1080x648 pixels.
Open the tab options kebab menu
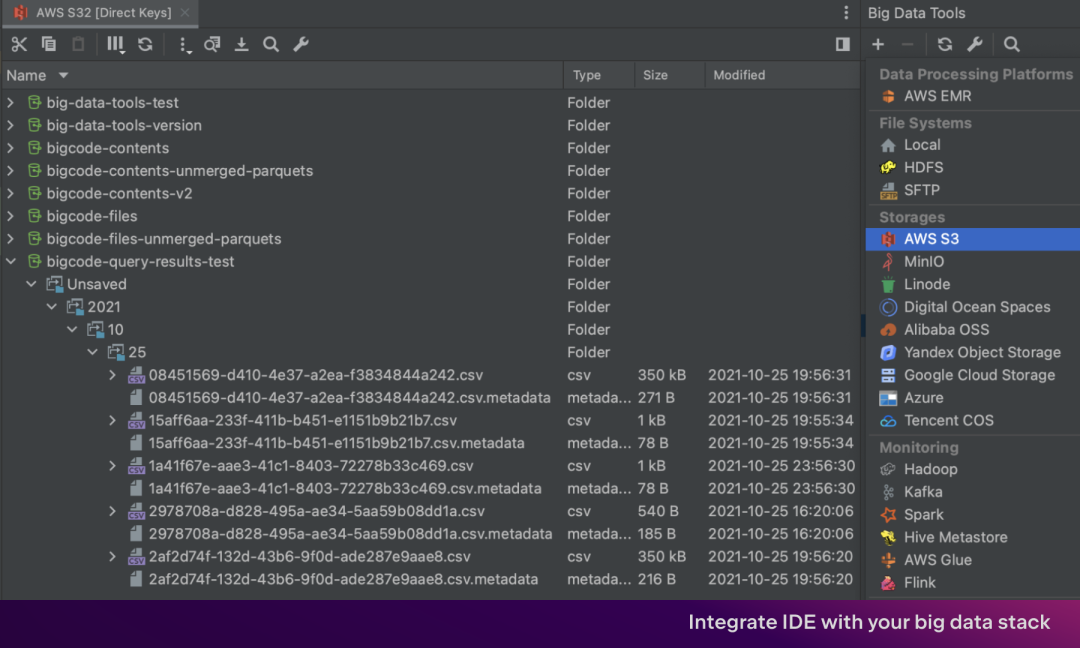846,12
